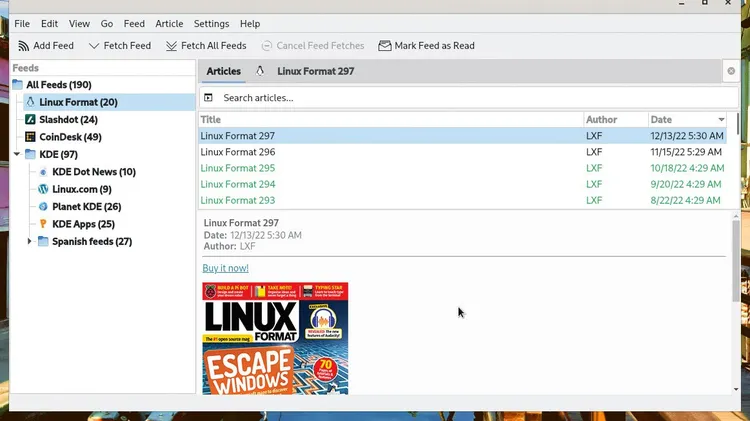750x421 pixels.
Task: Select the KDE Dot News (10) feed label
Action: (x=94, y=172)
